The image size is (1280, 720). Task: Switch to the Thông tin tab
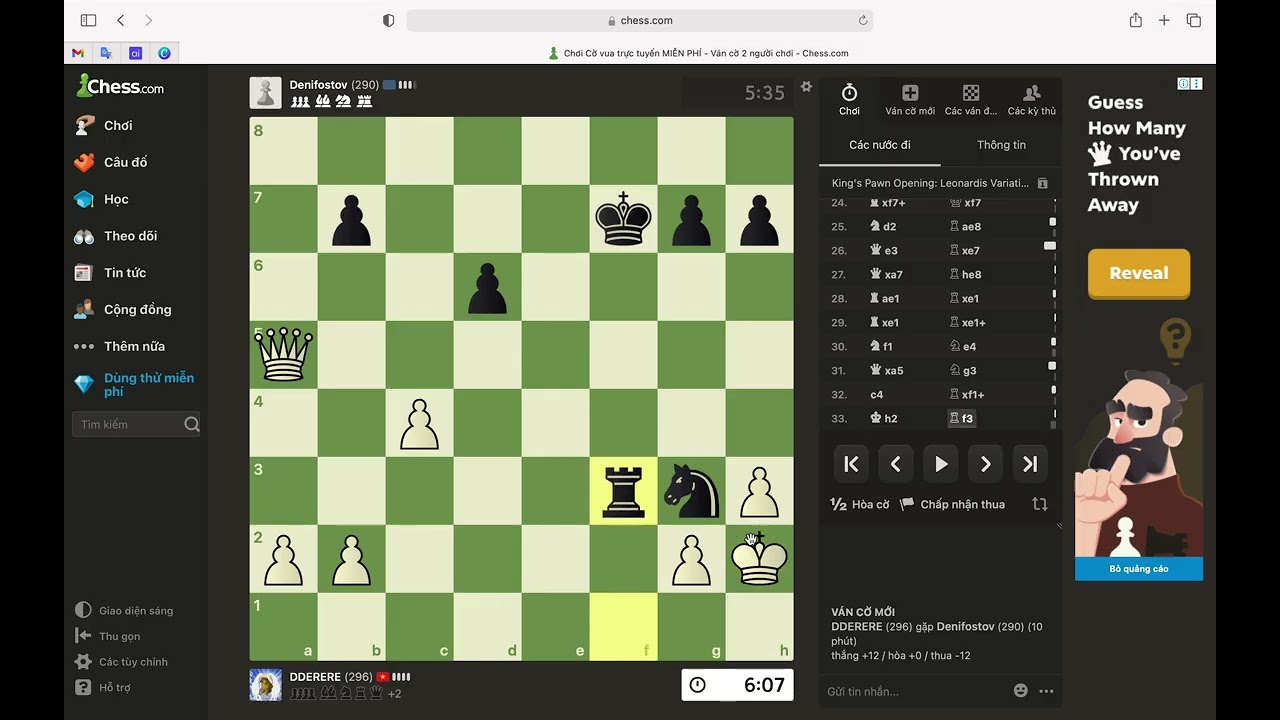(x=1001, y=145)
